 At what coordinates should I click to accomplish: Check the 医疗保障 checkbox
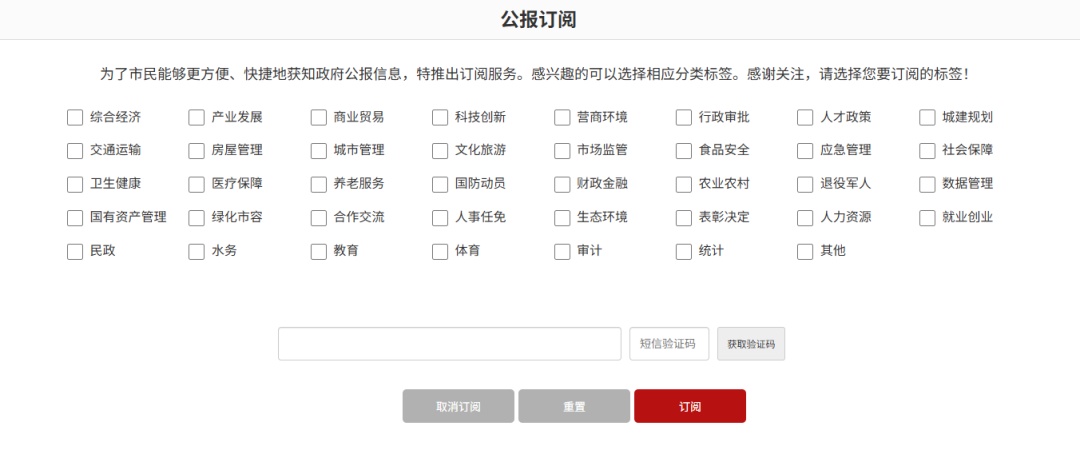point(197,184)
